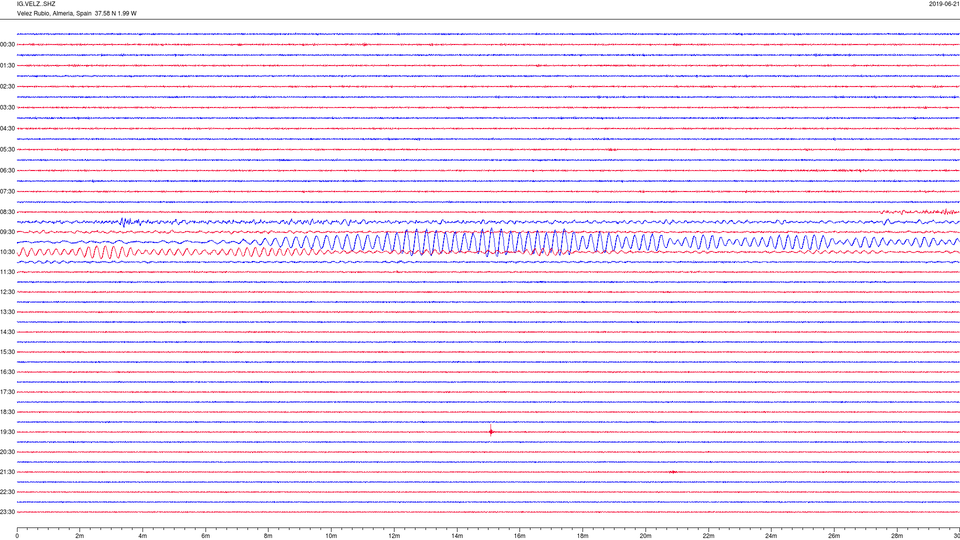Image resolution: width=960 pixels, height=540 pixels.
Task: Select the 12m axis tick label
Action: pyautogui.click(x=394, y=536)
